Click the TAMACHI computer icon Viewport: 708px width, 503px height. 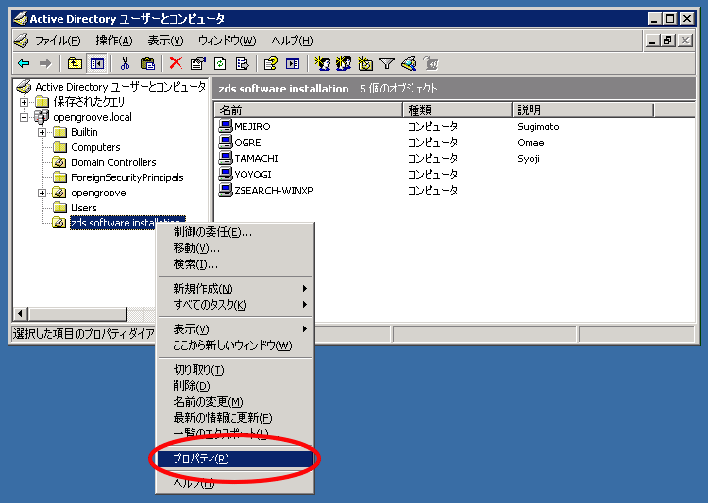(x=225, y=158)
